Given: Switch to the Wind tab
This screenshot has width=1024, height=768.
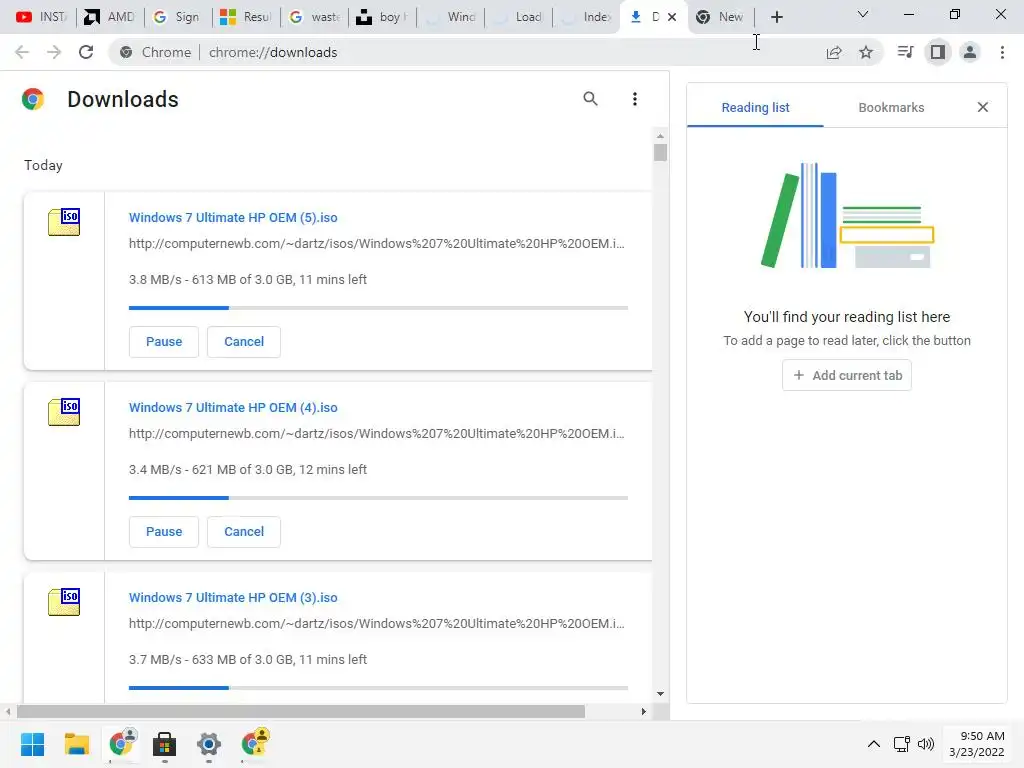Looking at the screenshot, I should [x=451, y=17].
